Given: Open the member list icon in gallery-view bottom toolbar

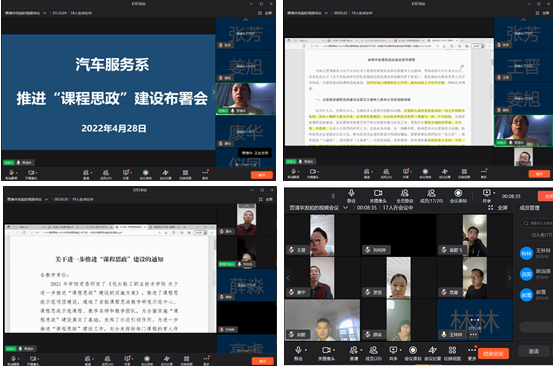Looking at the screenshot, I should (373, 350).
